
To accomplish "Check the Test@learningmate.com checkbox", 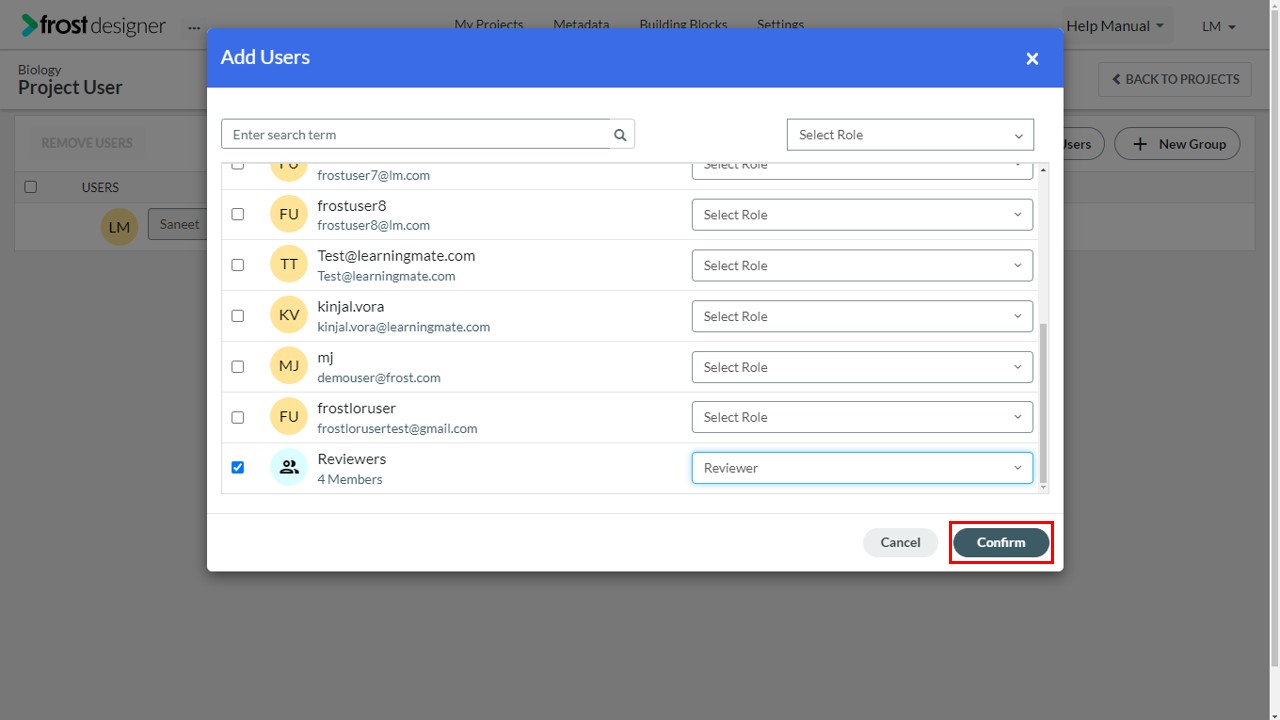I will pyautogui.click(x=237, y=265).
